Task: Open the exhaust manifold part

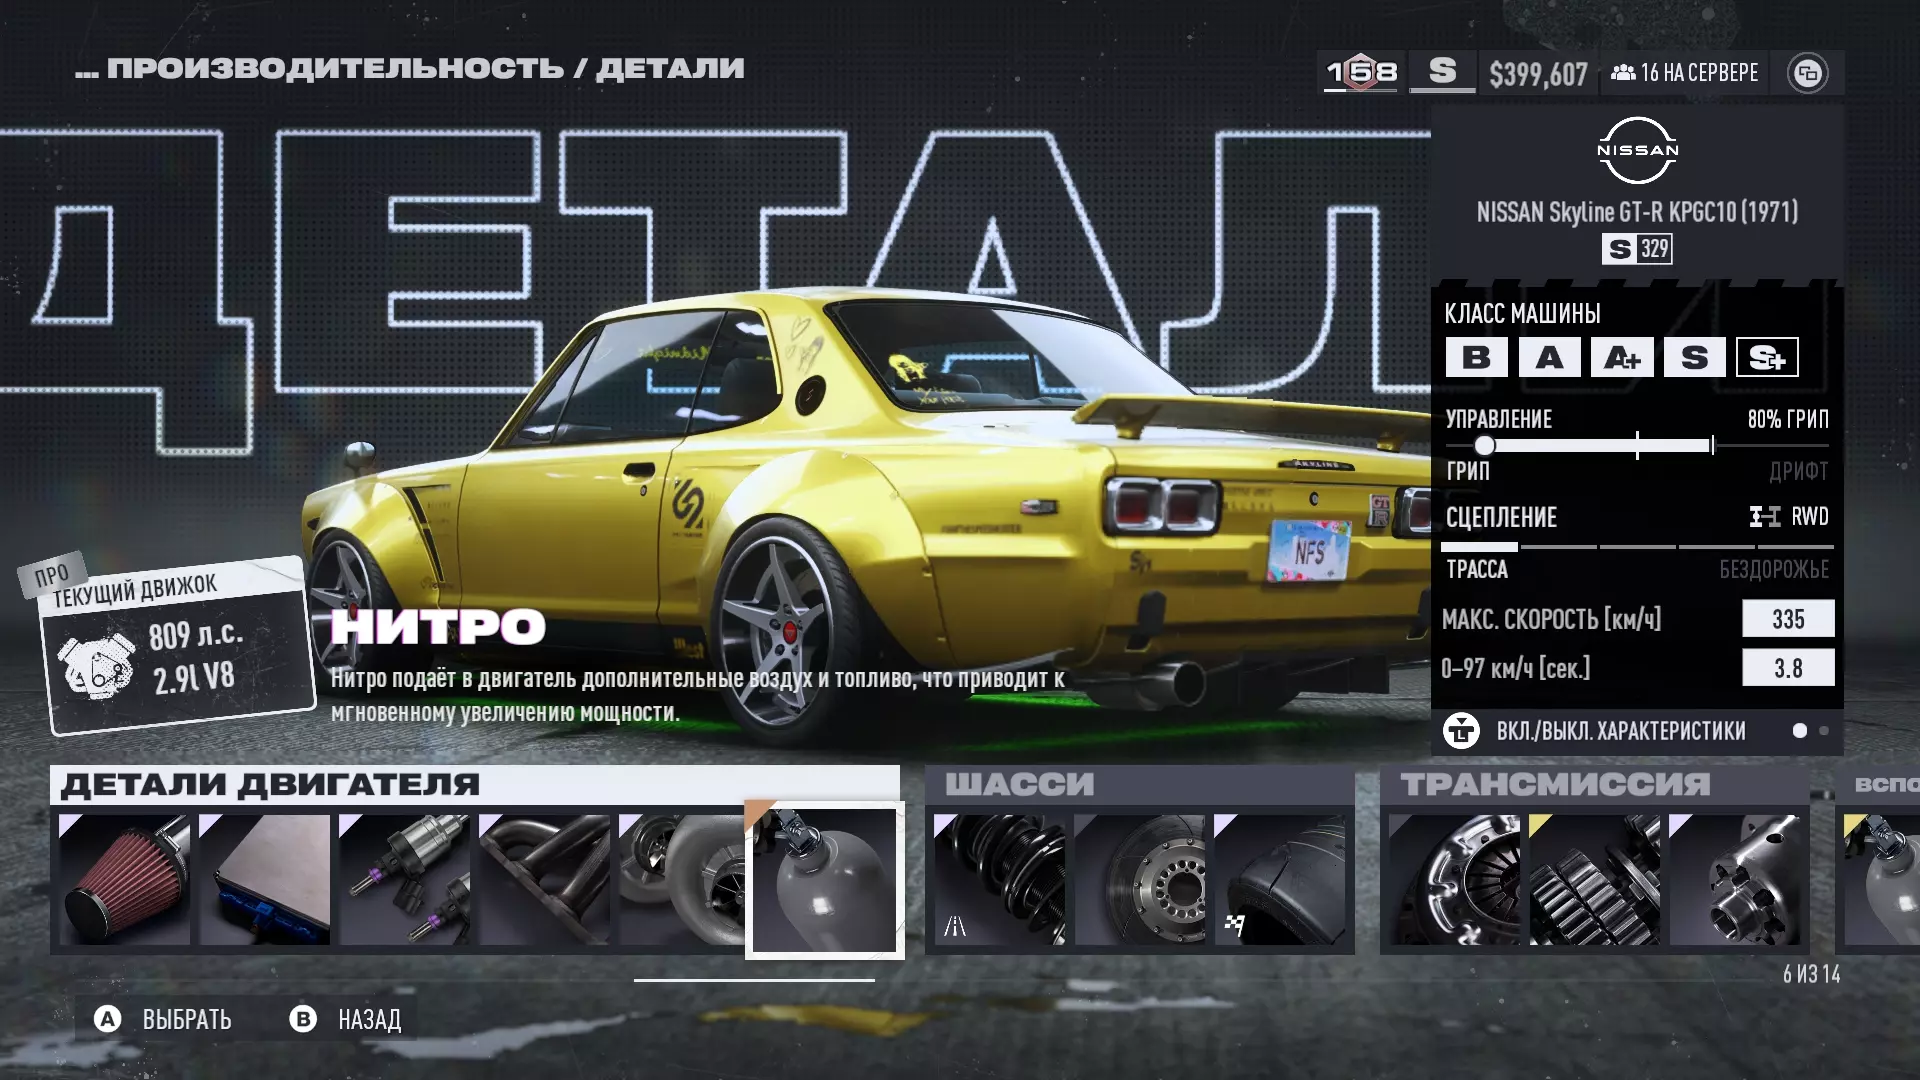Action: 545,879
